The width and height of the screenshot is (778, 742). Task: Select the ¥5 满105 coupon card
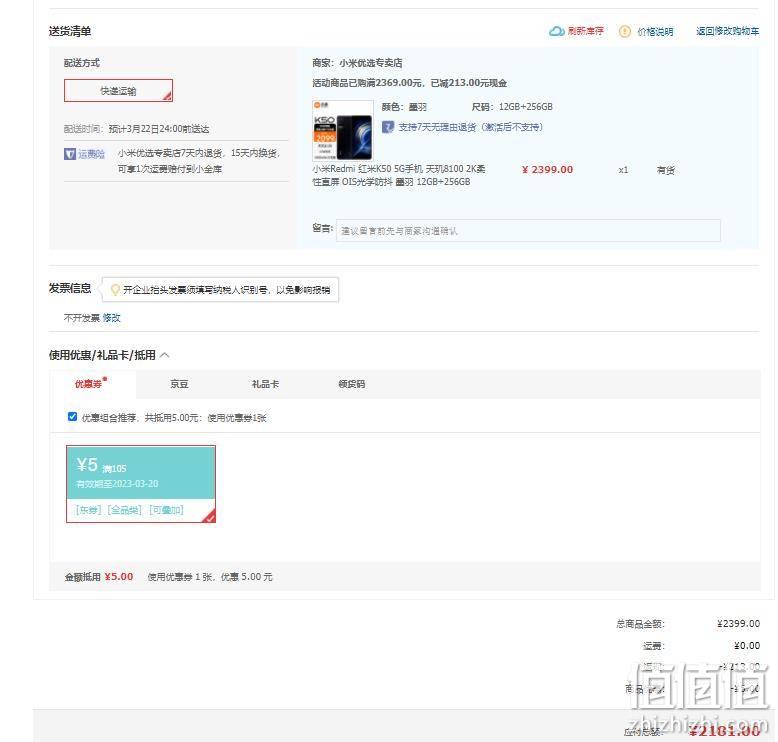141,484
